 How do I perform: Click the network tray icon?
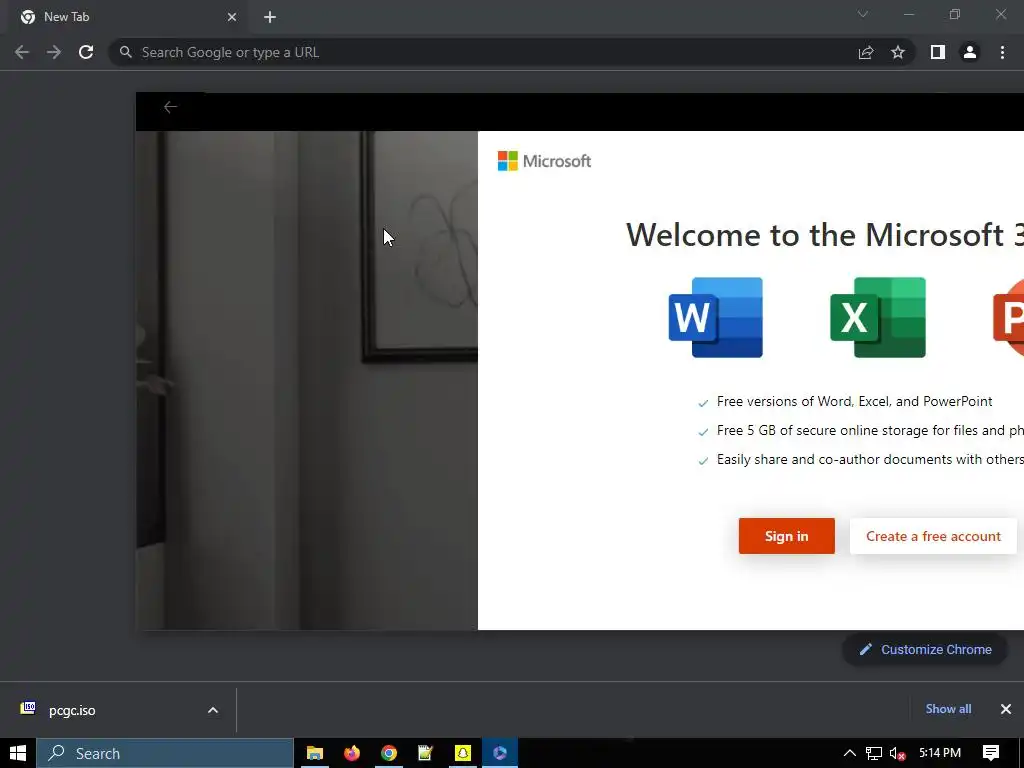pyautogui.click(x=874, y=753)
